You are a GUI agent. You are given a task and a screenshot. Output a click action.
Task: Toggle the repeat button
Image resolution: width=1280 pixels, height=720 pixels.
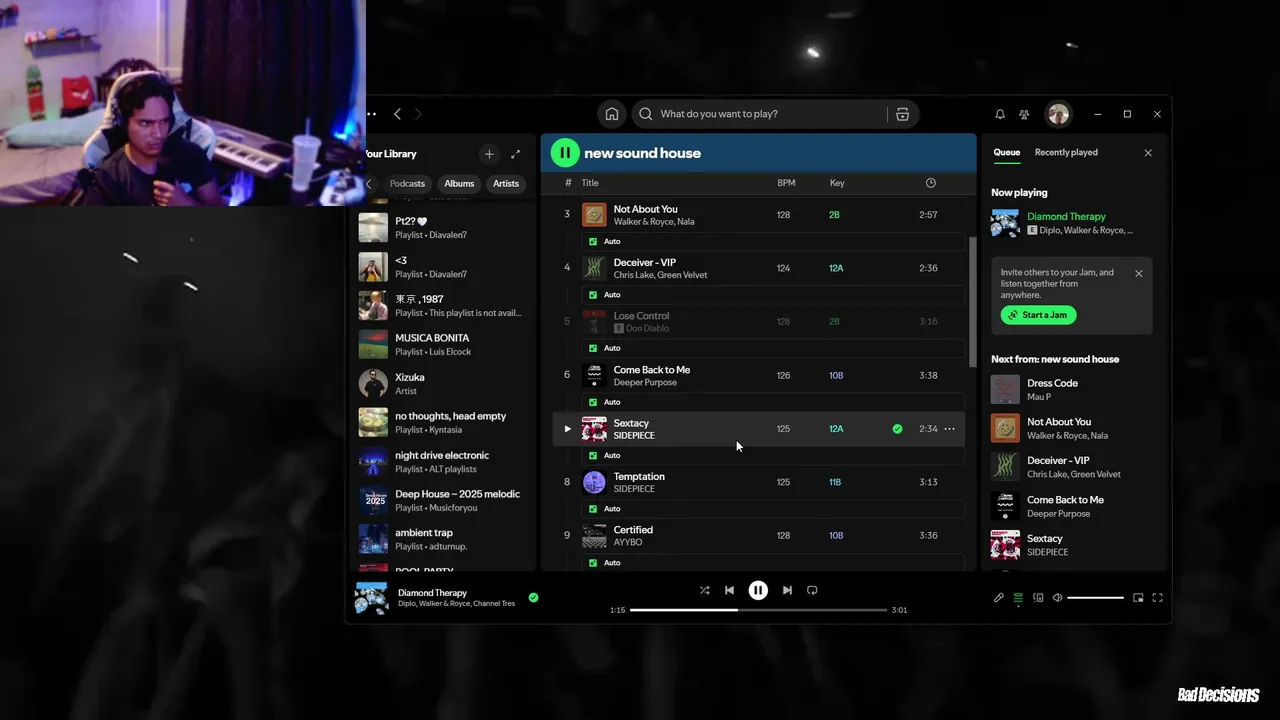812,590
